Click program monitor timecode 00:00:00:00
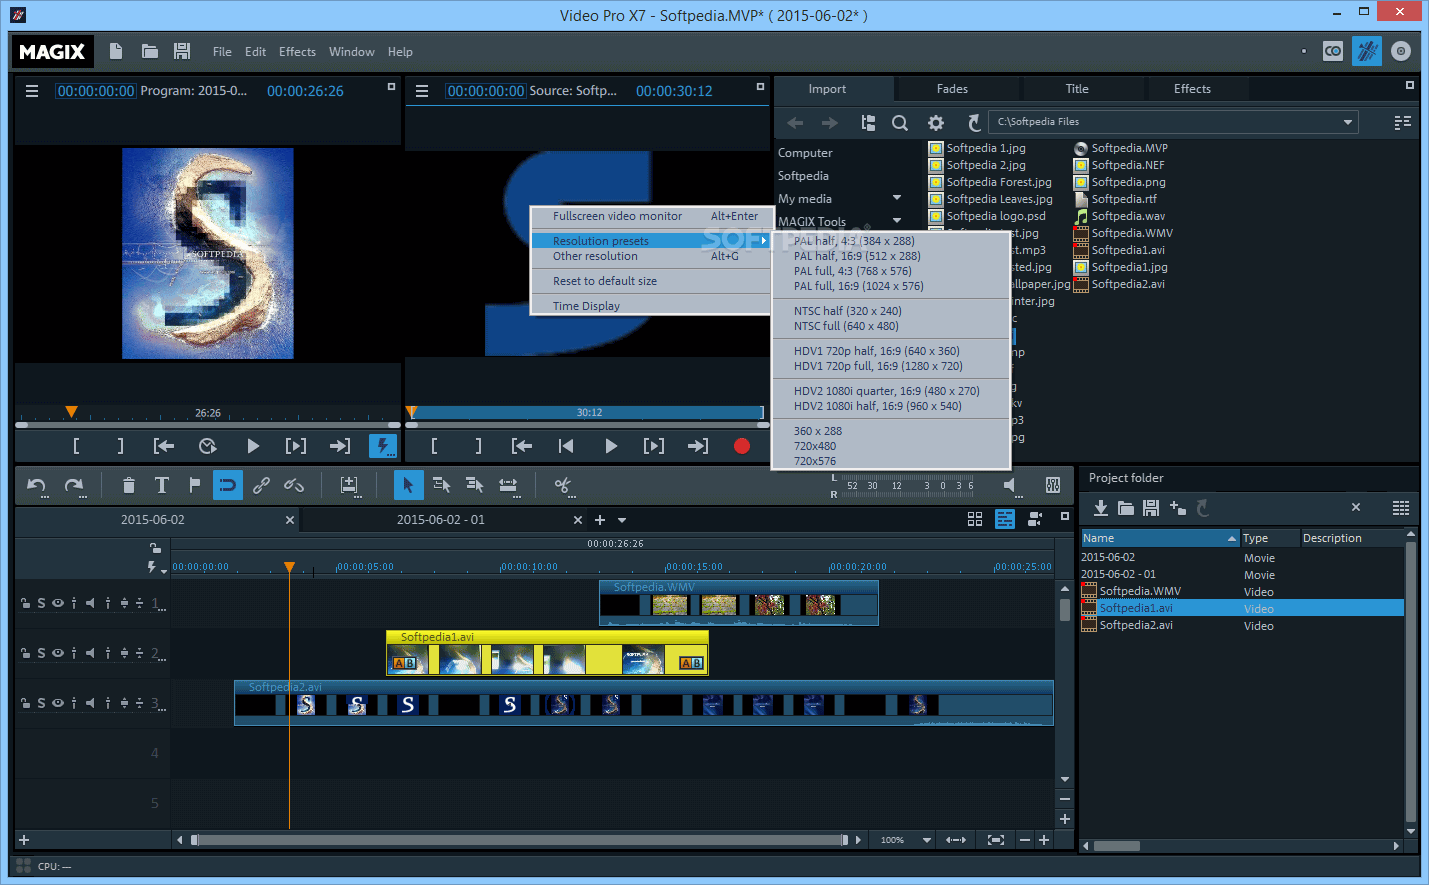Viewport: 1429px width, 885px height. [96, 91]
